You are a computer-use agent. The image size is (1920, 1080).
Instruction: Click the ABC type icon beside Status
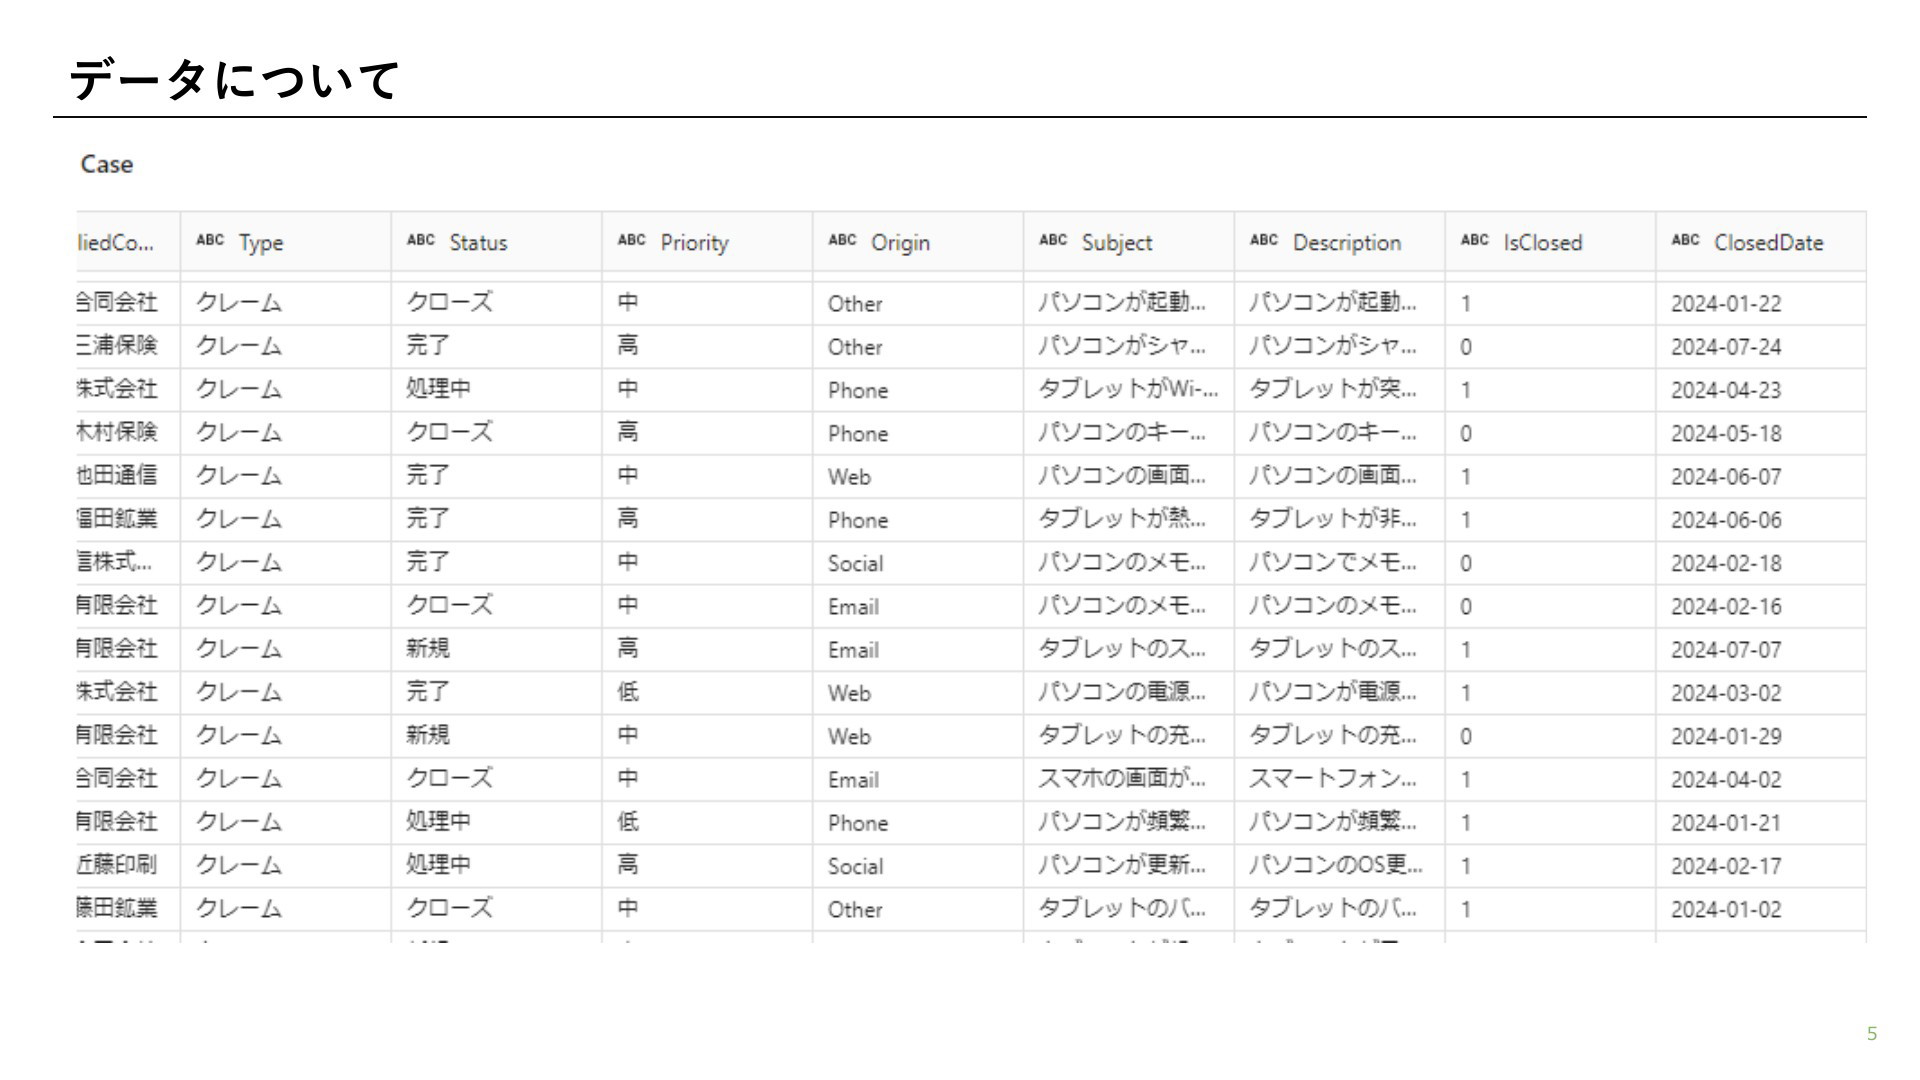tap(421, 240)
